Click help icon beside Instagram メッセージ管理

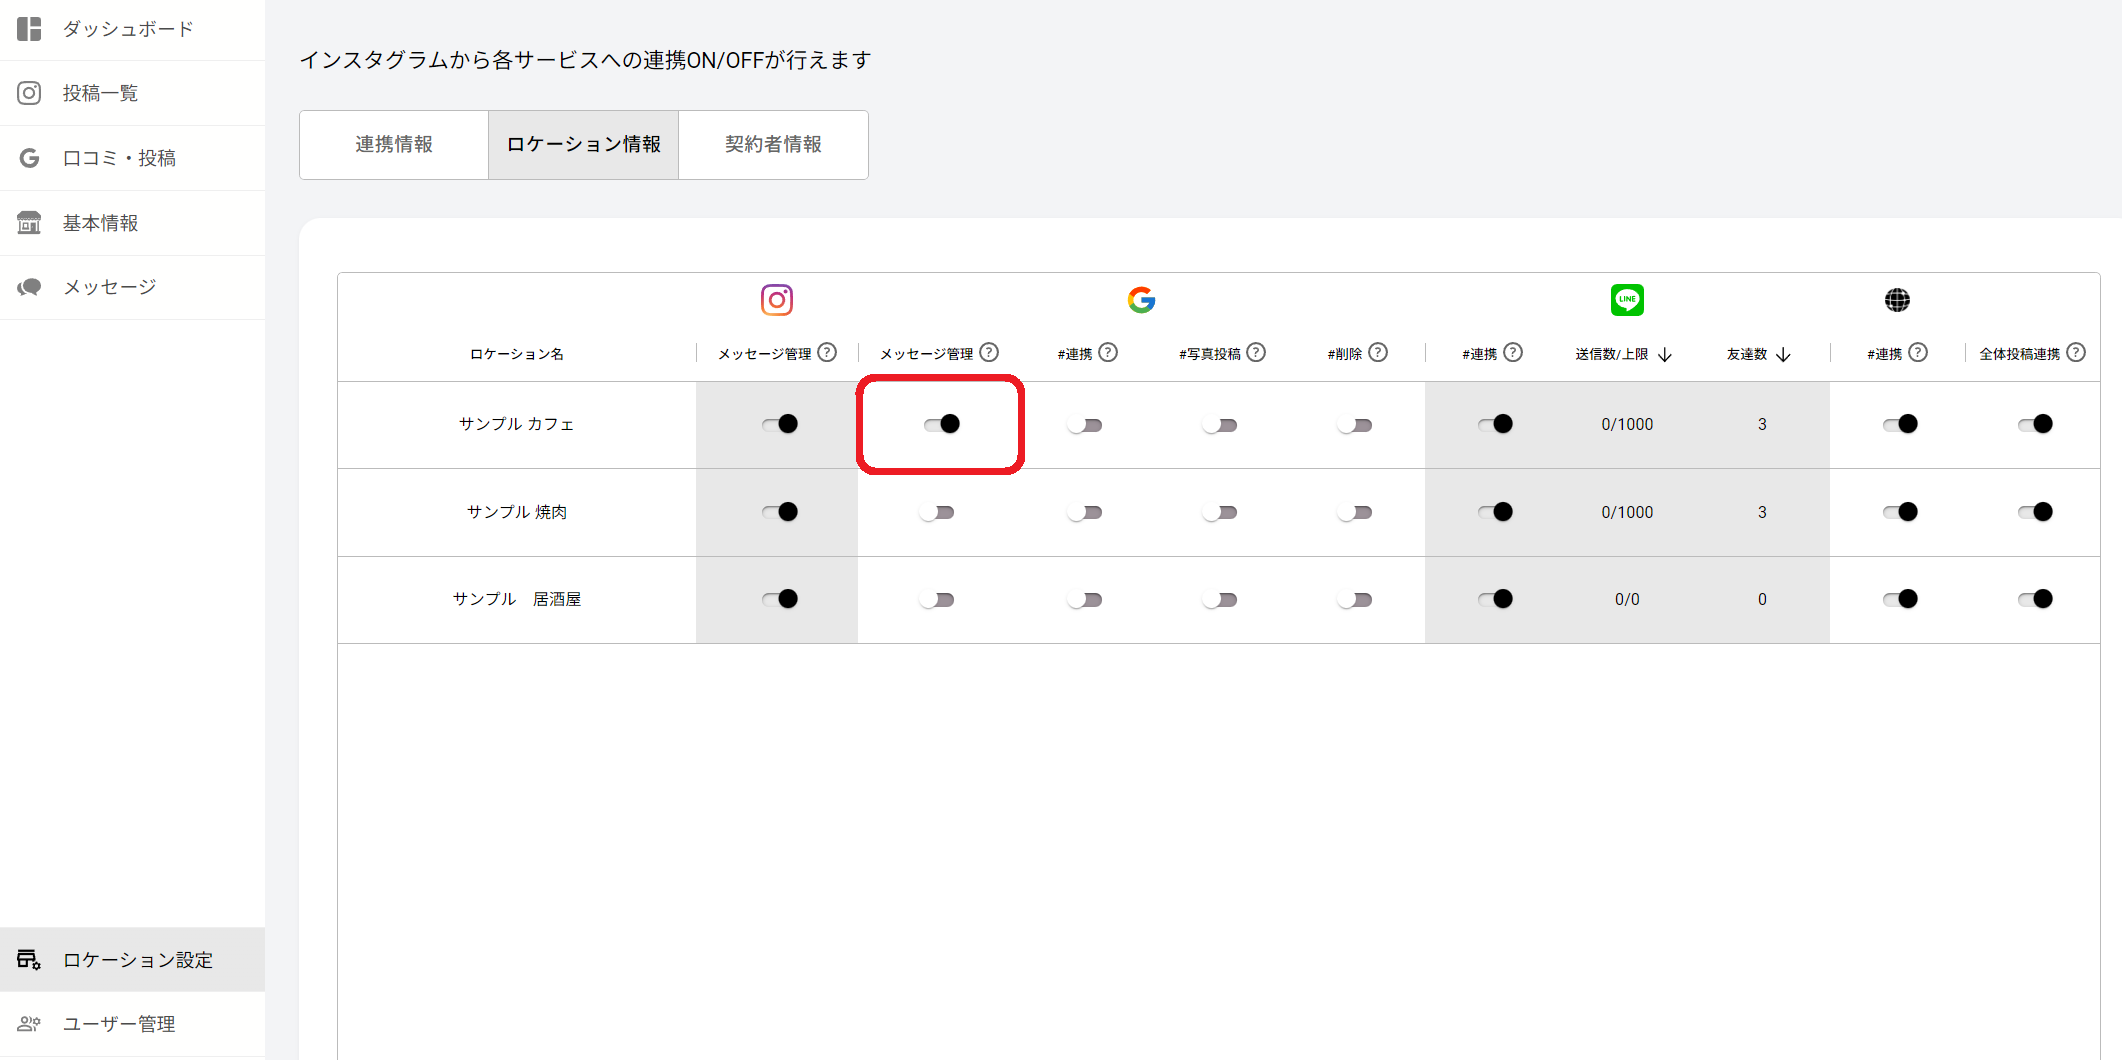pyautogui.click(x=827, y=353)
